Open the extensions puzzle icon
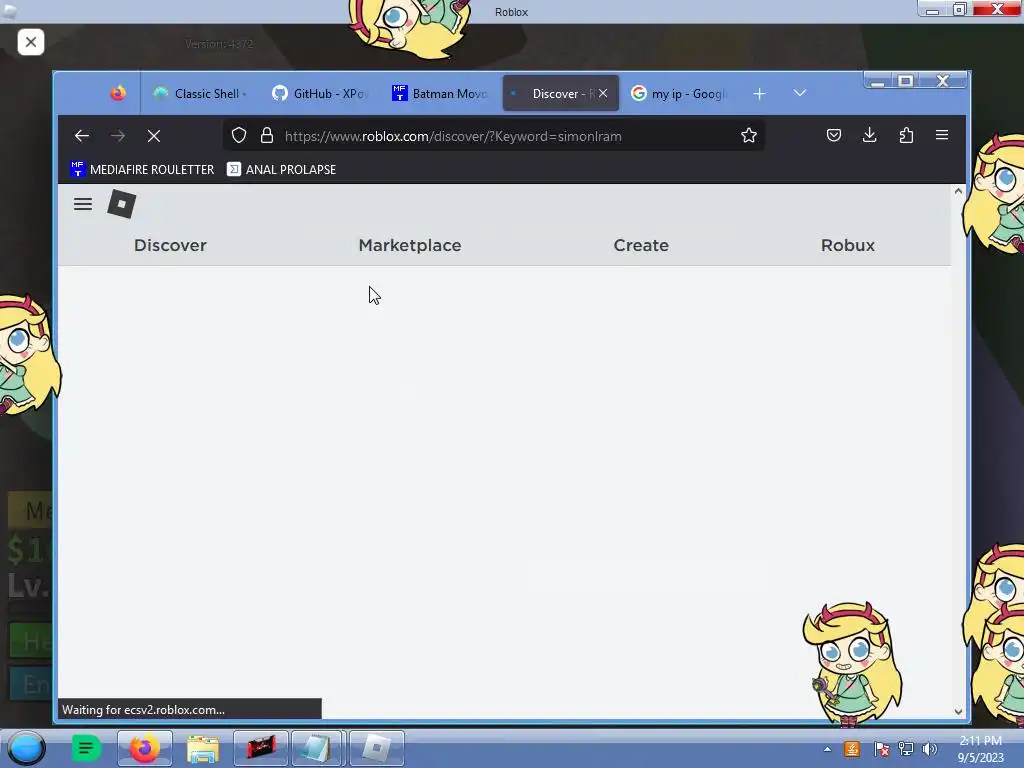 coord(906,135)
